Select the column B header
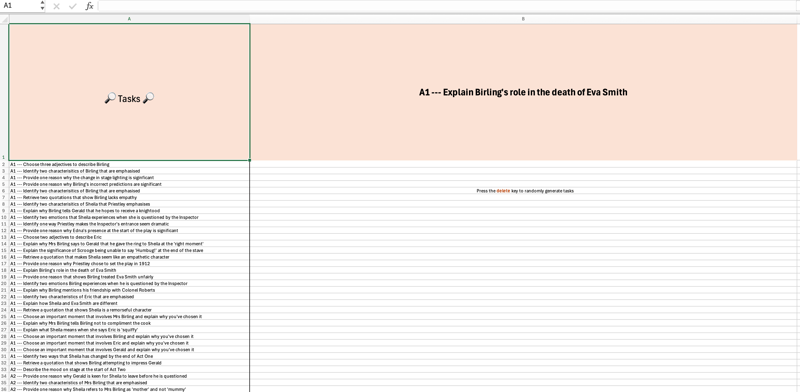800x392 pixels. click(524, 19)
